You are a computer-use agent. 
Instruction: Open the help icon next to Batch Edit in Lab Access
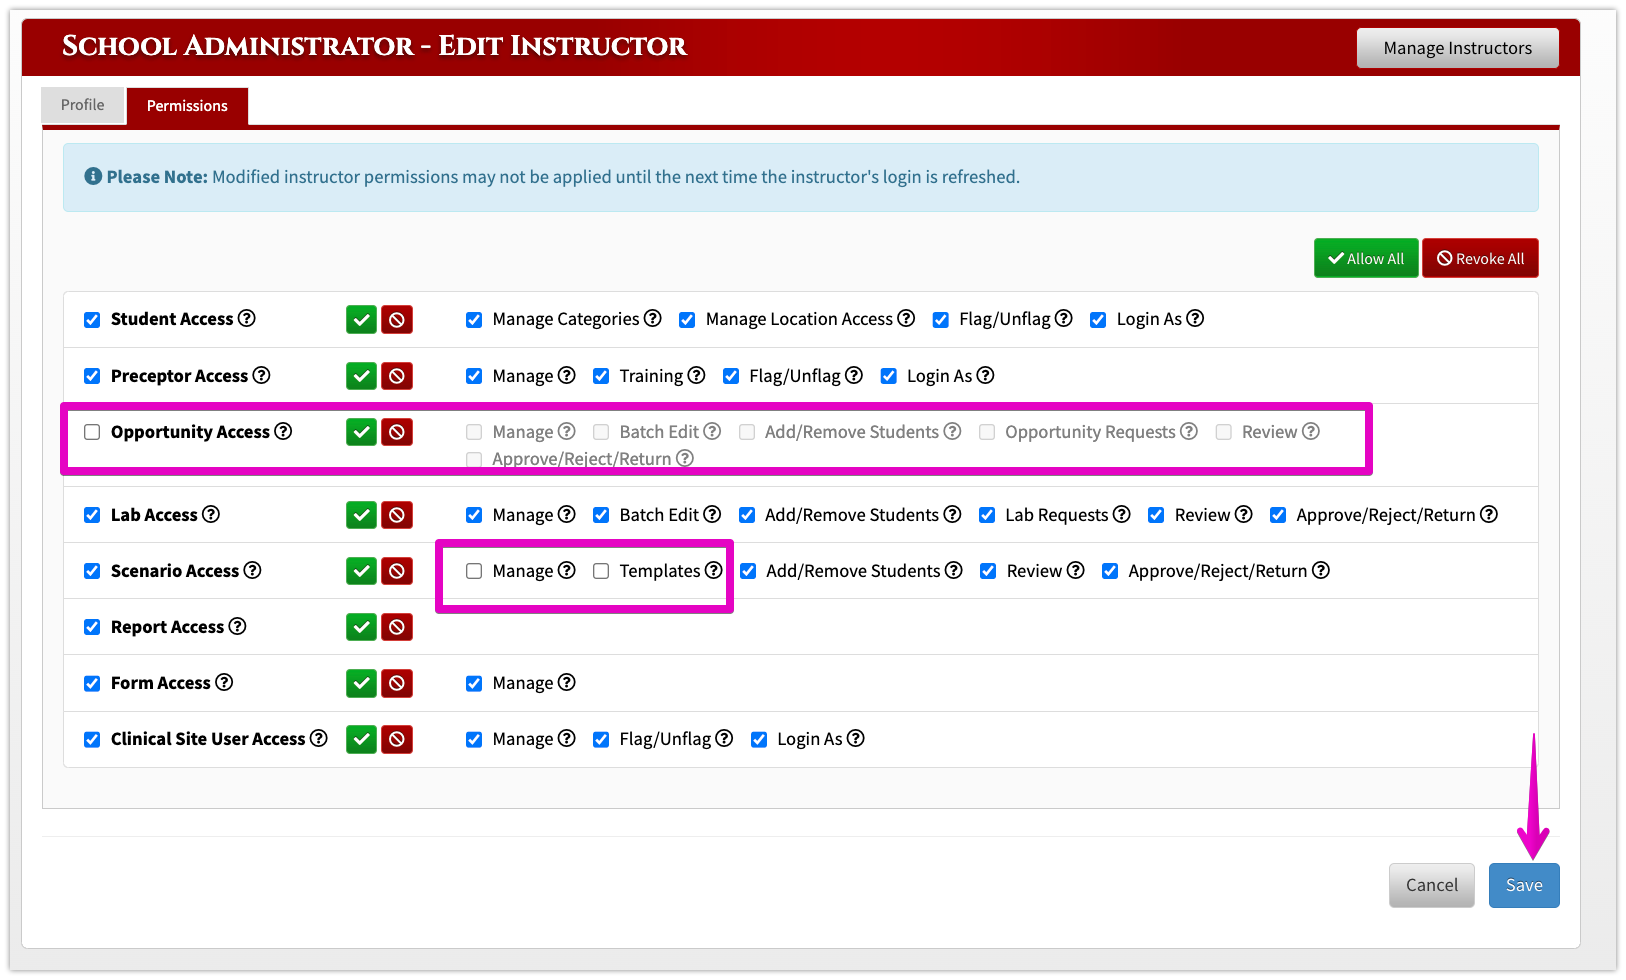[x=712, y=514]
